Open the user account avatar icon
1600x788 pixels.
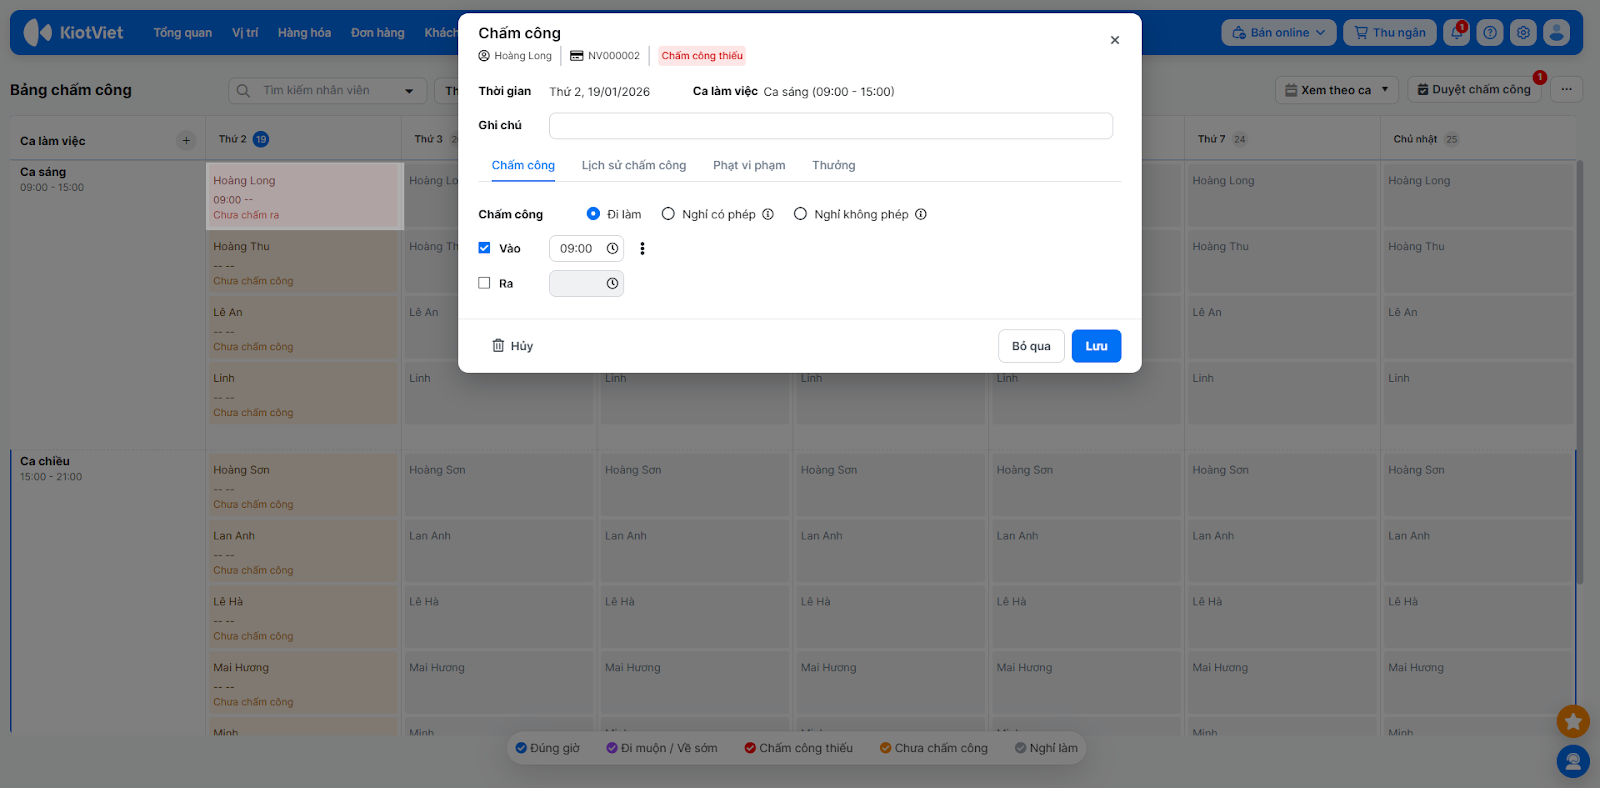(1556, 33)
